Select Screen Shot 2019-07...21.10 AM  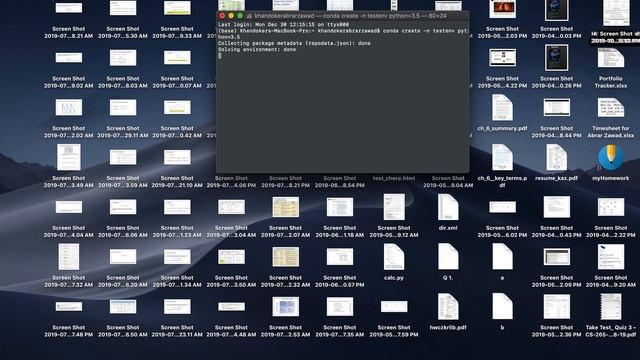(x=177, y=158)
